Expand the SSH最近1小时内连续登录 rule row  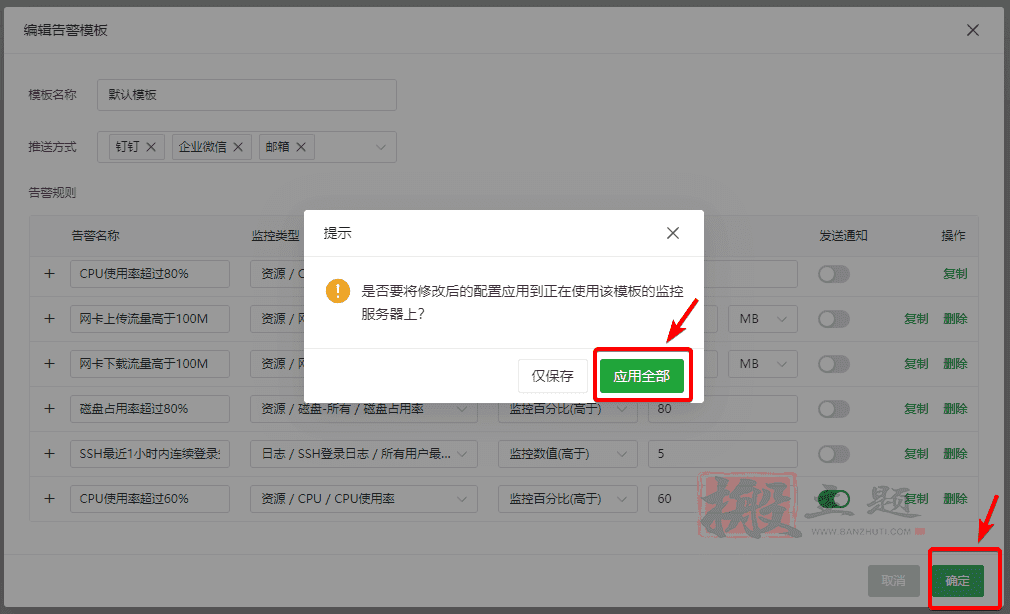(x=50, y=454)
